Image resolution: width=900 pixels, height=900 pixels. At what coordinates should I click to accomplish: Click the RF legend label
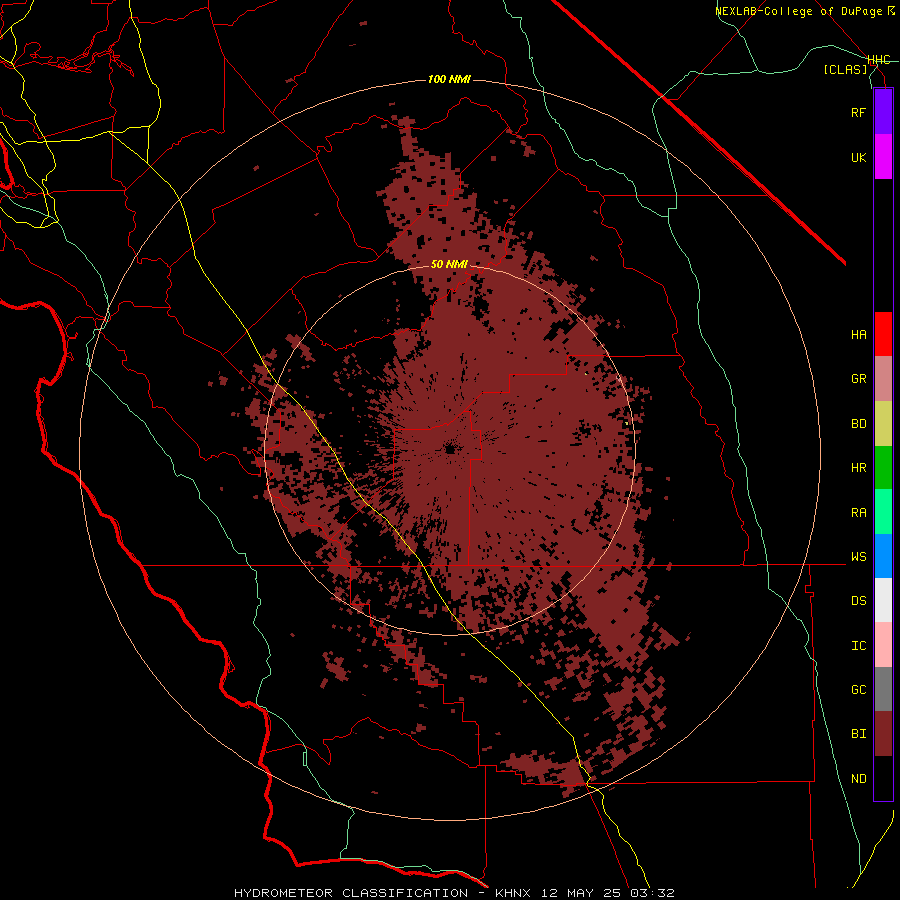[859, 113]
